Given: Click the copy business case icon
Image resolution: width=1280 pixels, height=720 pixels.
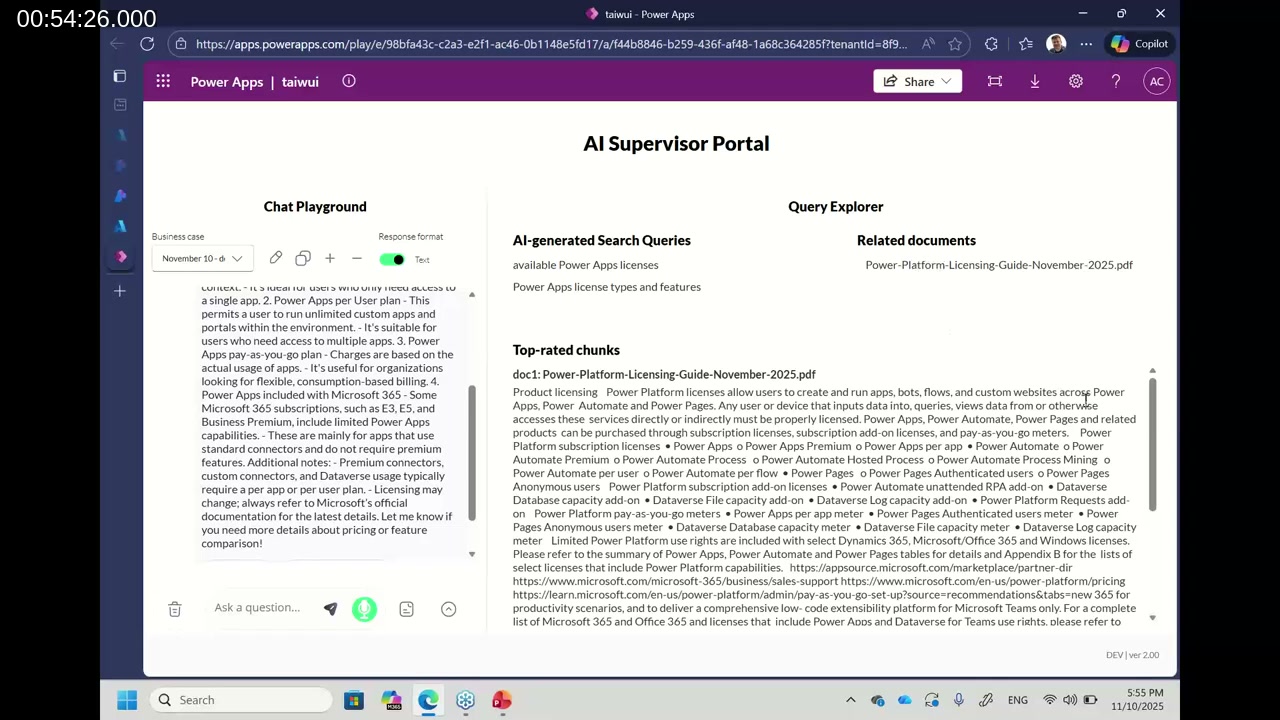Looking at the screenshot, I should (303, 259).
